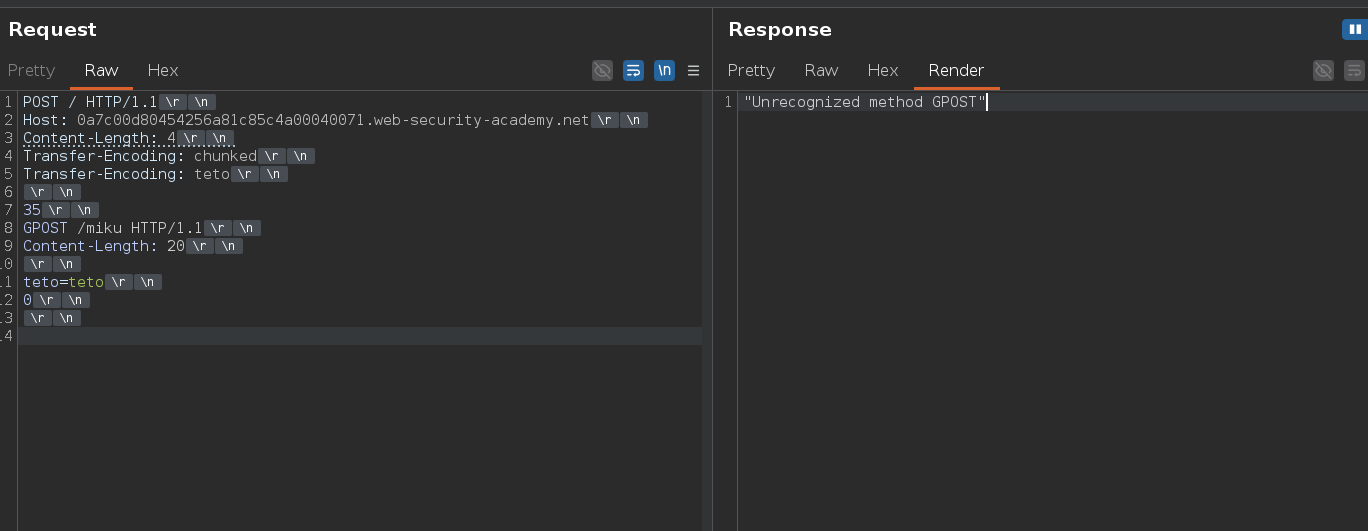Click the 'POST / HTTP/1.1' request line
1368x531 pixels.
119,102
